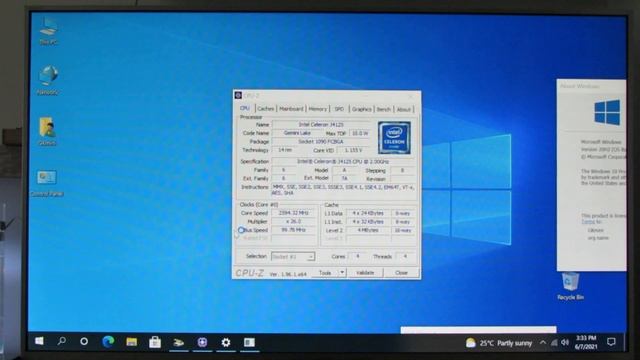Click the Gemini Lake code name value

point(298,133)
